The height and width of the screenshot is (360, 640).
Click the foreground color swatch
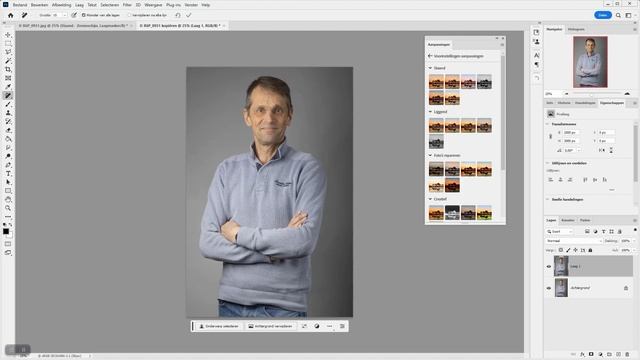click(6, 231)
